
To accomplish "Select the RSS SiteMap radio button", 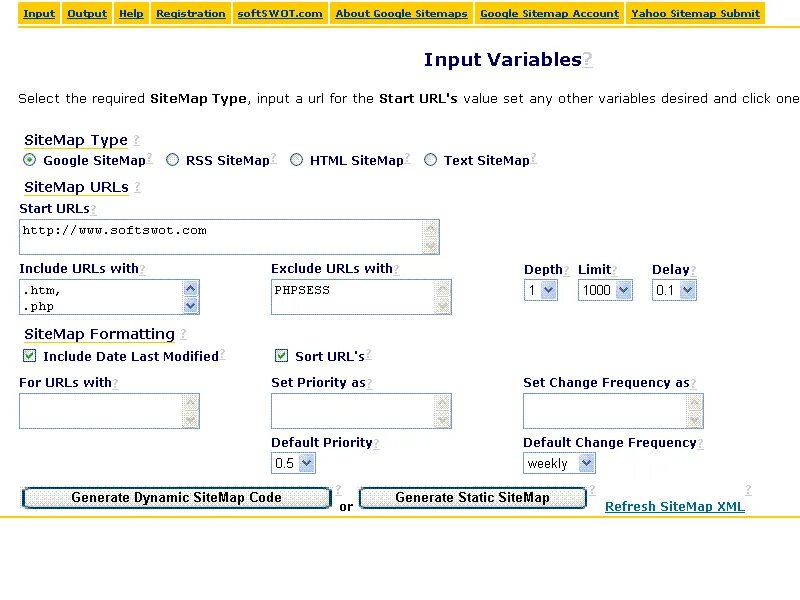I will tap(173, 160).
